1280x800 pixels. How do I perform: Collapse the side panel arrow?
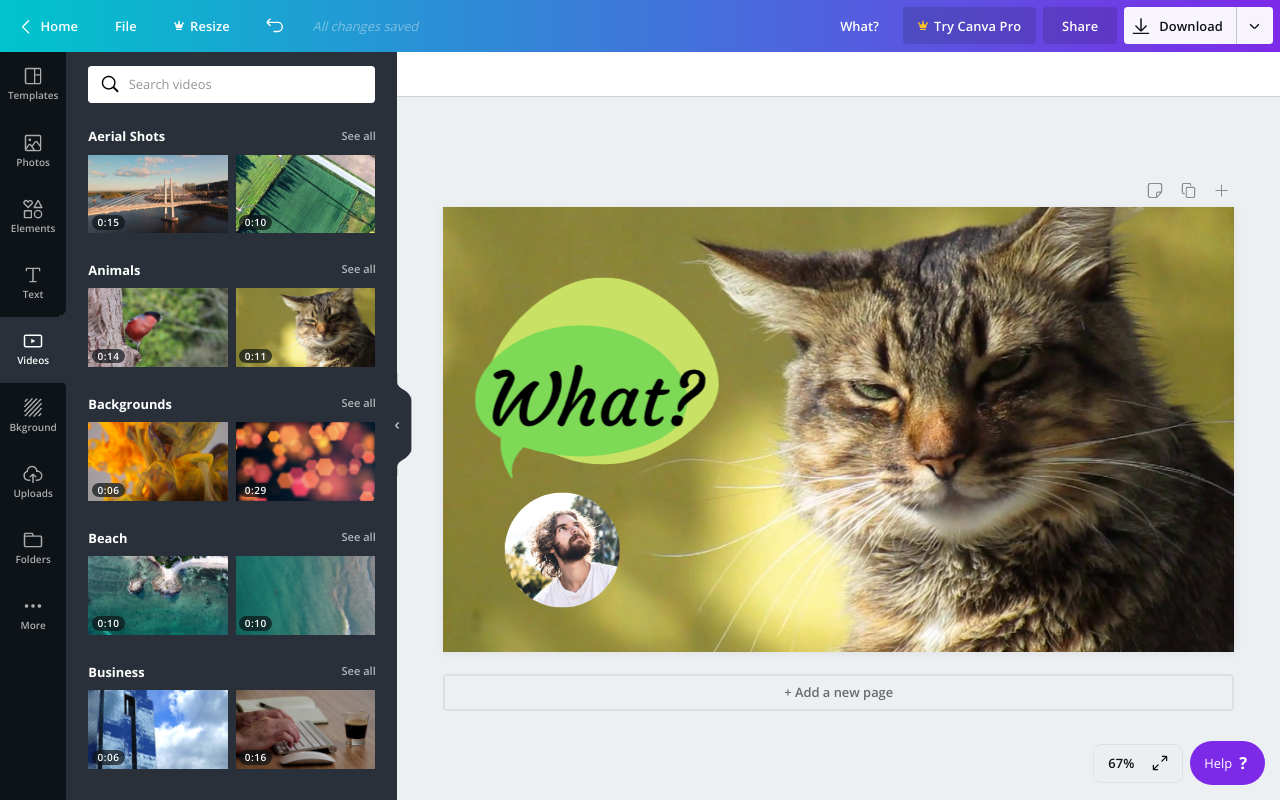397,425
